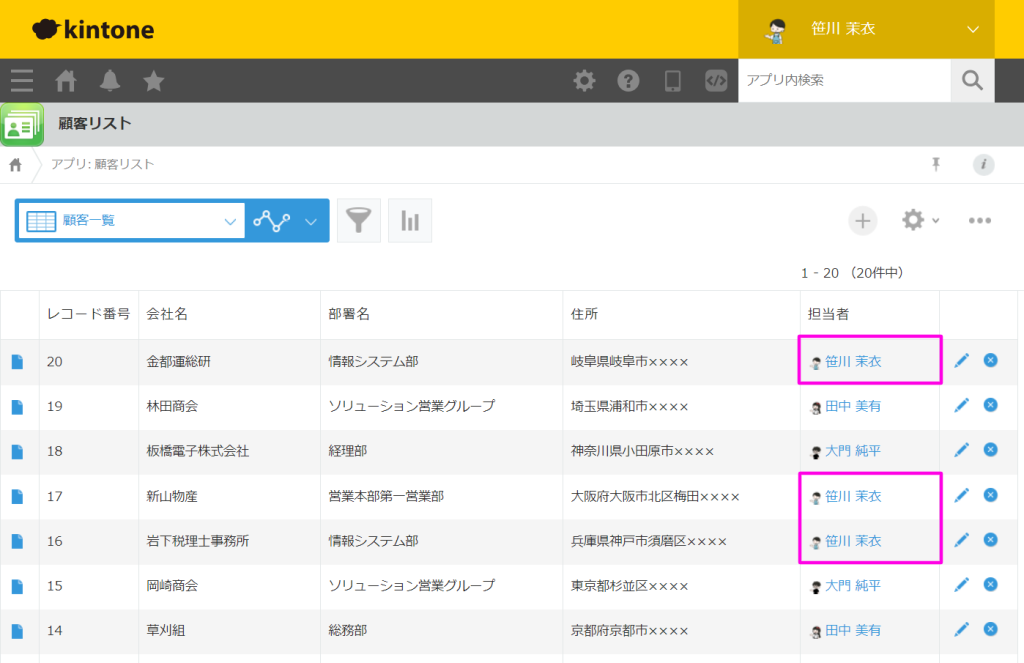
Task: Open 笹川 茉衣 profile in record 17
Action: click(853, 496)
